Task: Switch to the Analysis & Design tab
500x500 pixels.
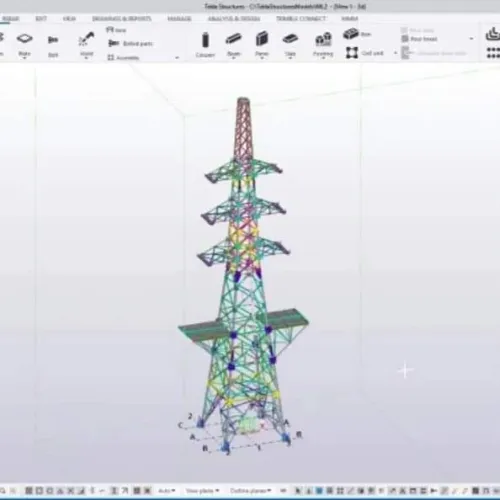Action: click(234, 19)
